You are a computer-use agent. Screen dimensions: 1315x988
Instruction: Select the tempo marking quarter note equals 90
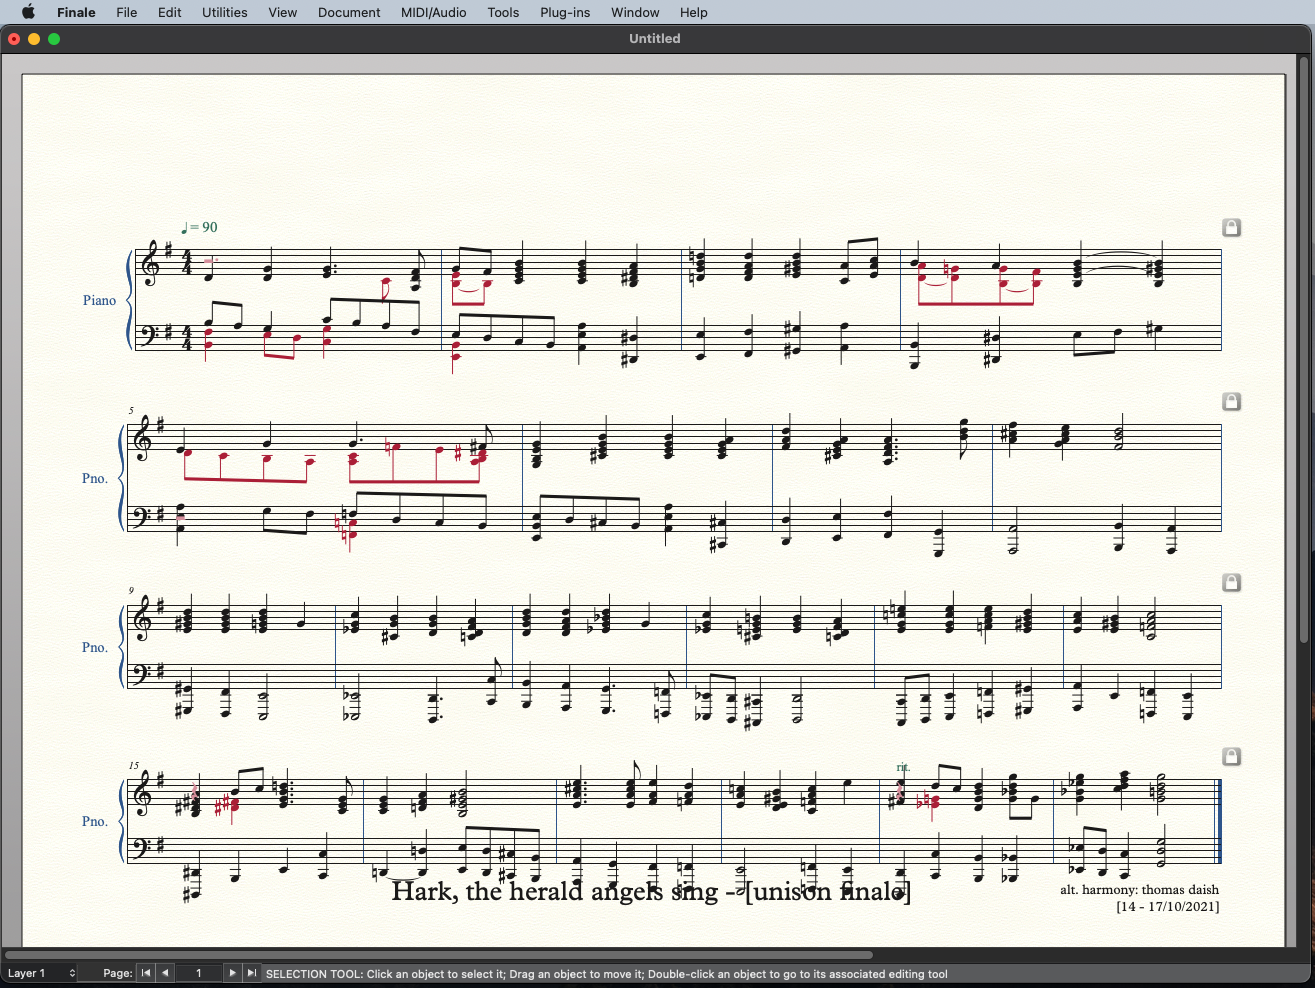[x=200, y=228]
